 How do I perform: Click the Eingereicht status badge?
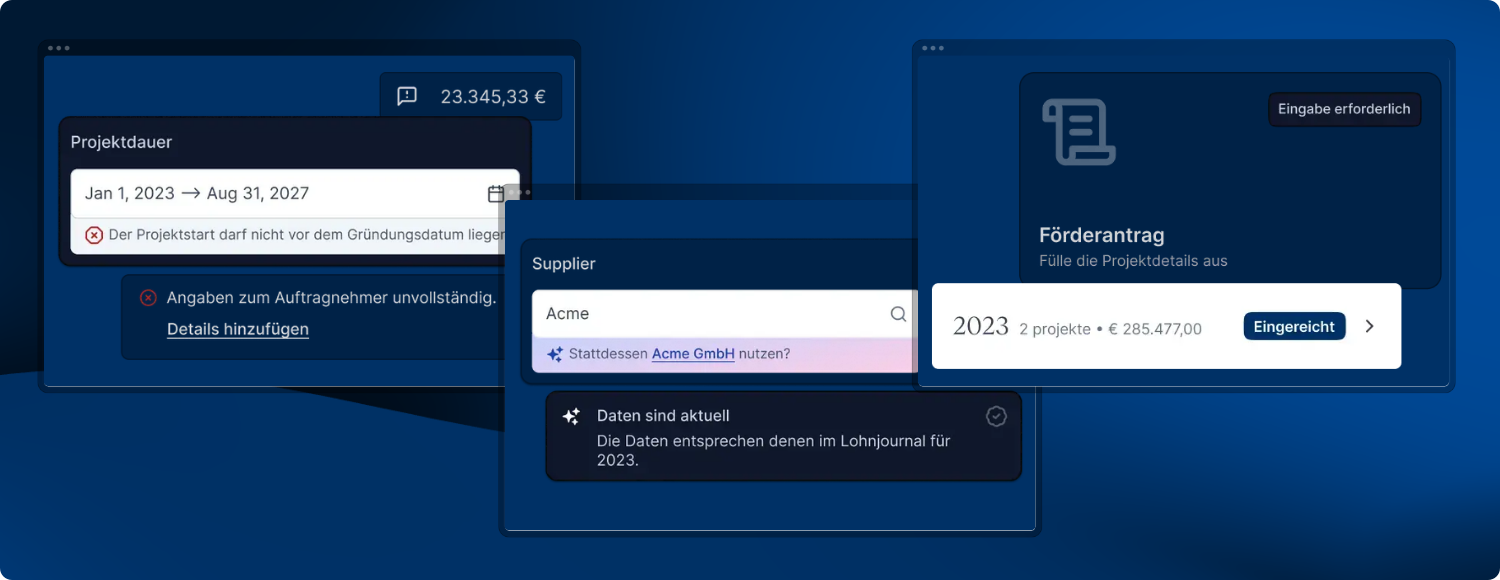1294,327
